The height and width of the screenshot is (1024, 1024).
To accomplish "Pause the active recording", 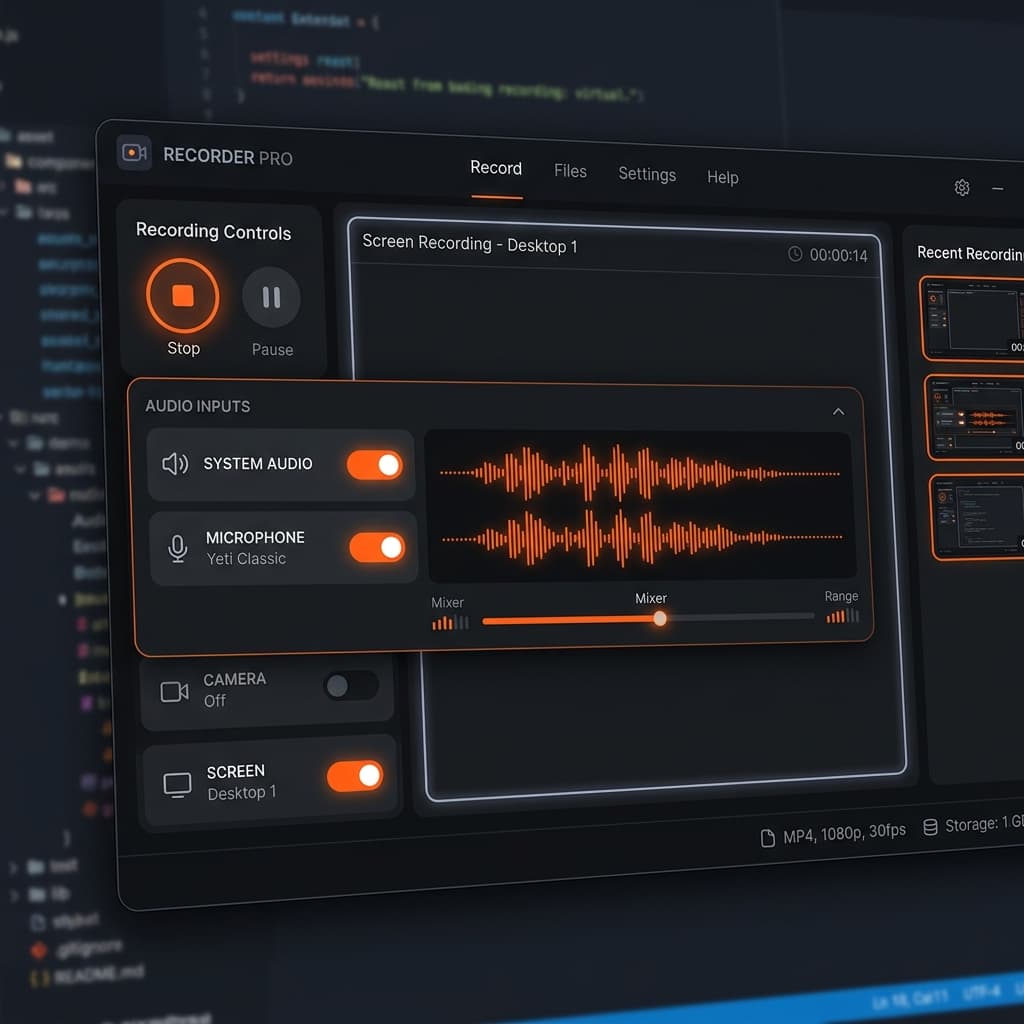I will tap(270, 297).
